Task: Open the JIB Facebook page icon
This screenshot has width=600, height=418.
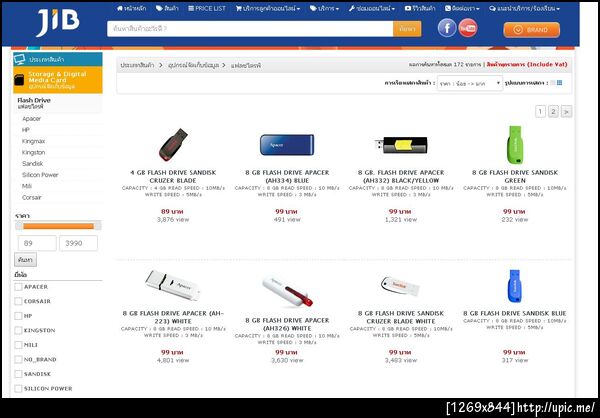Action: (447, 28)
